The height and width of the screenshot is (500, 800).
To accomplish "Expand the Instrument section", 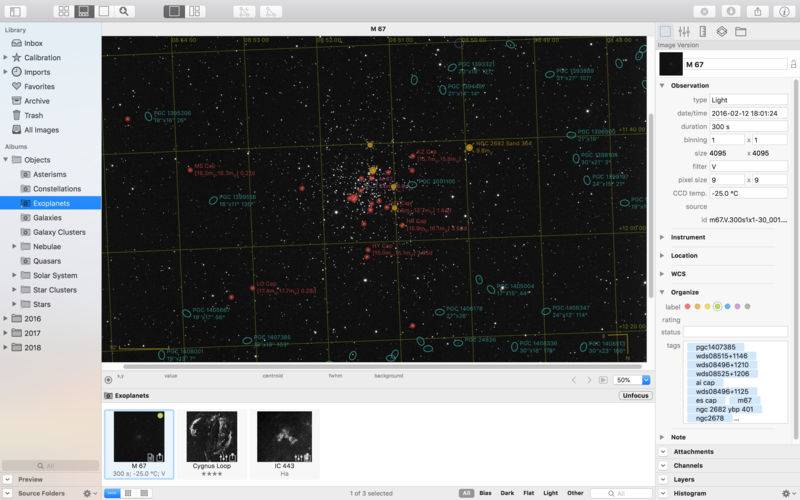I will pos(662,237).
